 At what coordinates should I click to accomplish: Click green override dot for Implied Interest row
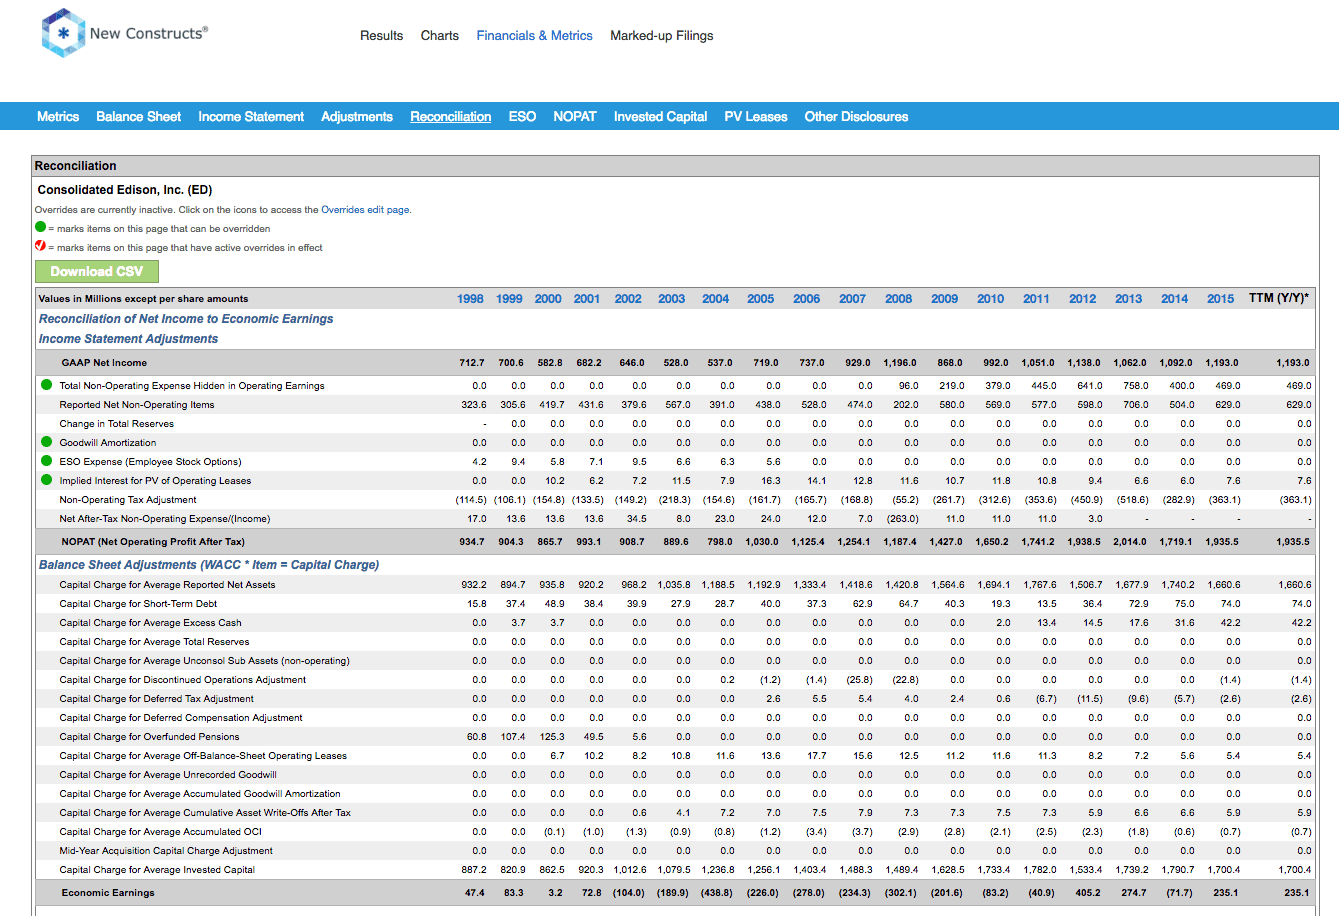click(46, 480)
